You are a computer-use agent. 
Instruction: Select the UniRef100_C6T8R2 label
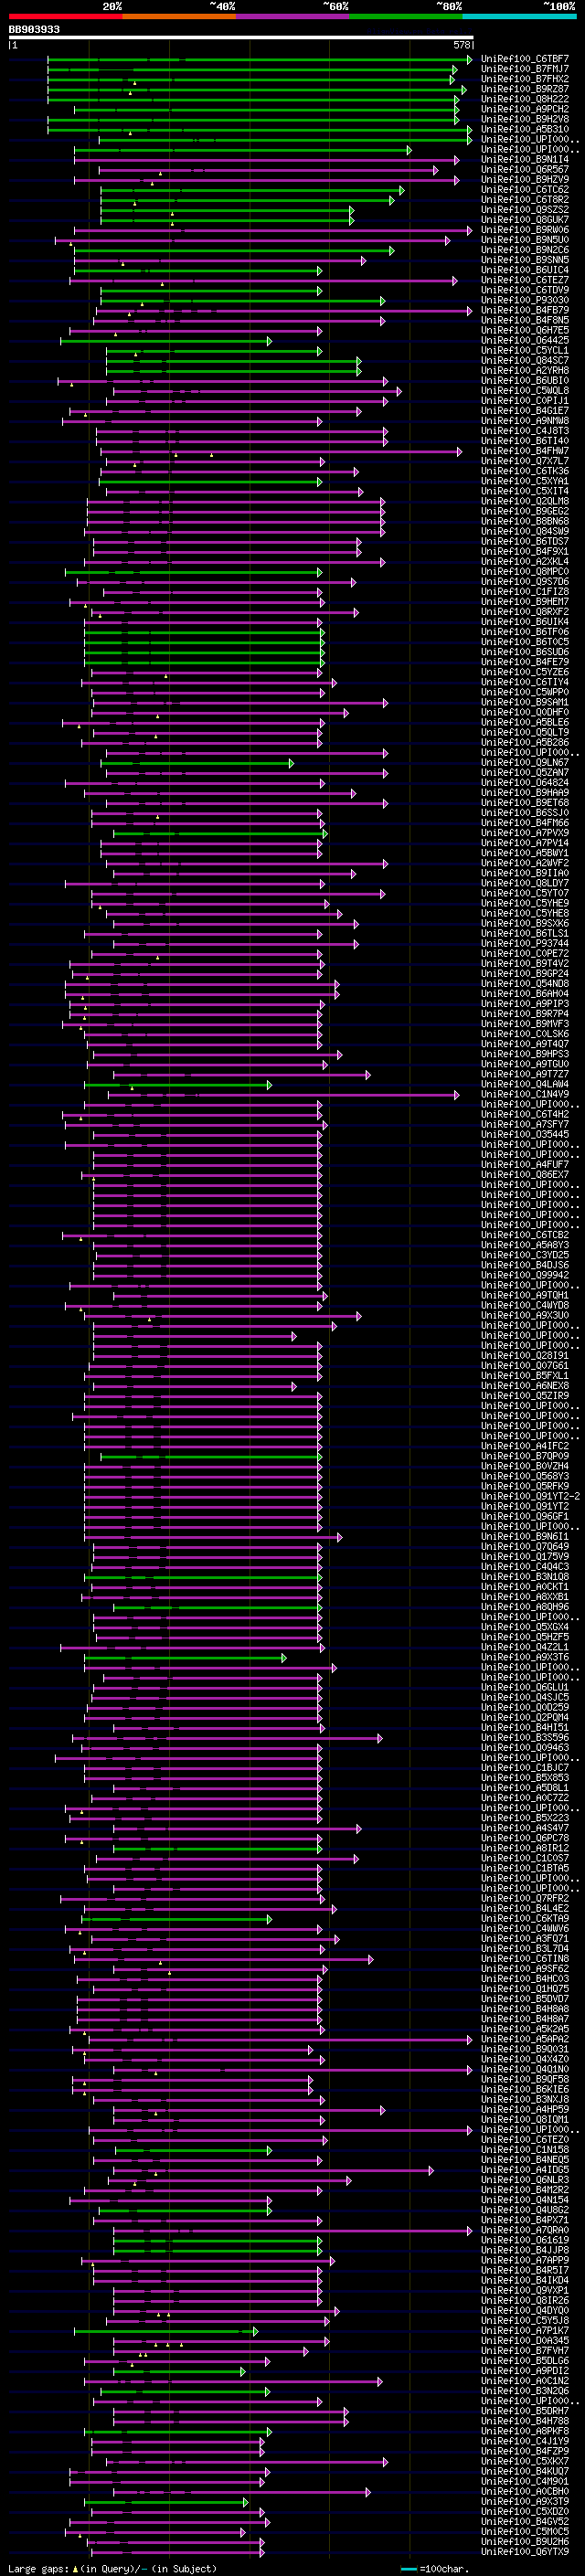(525, 200)
